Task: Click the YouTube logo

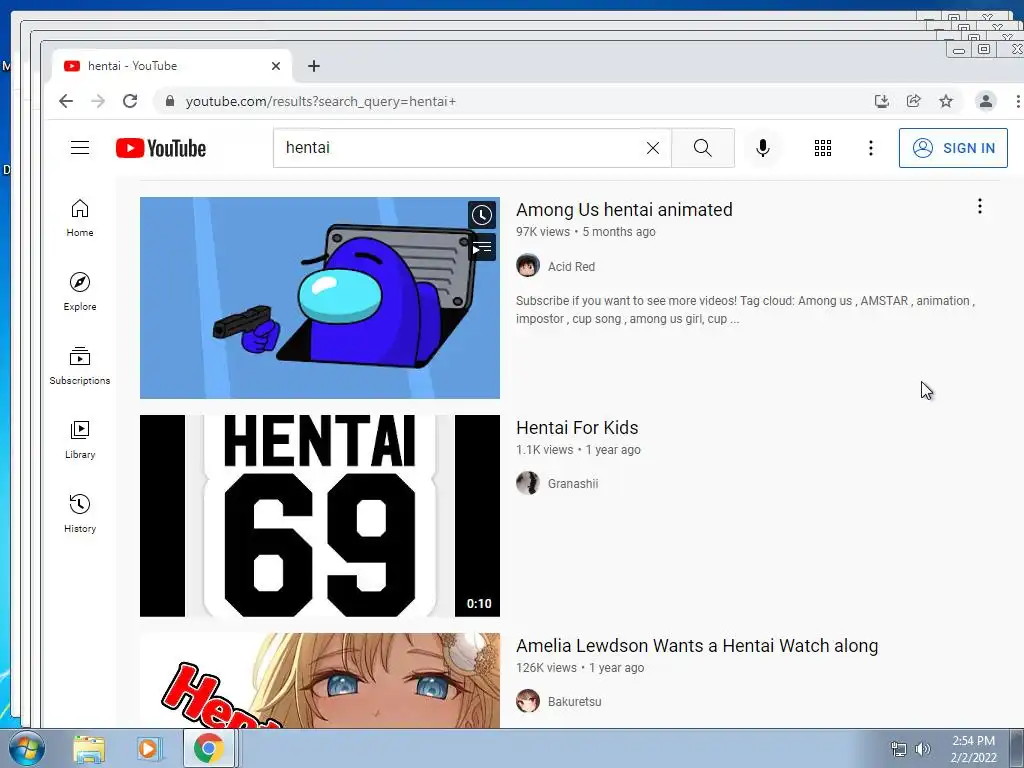Action: click(161, 148)
